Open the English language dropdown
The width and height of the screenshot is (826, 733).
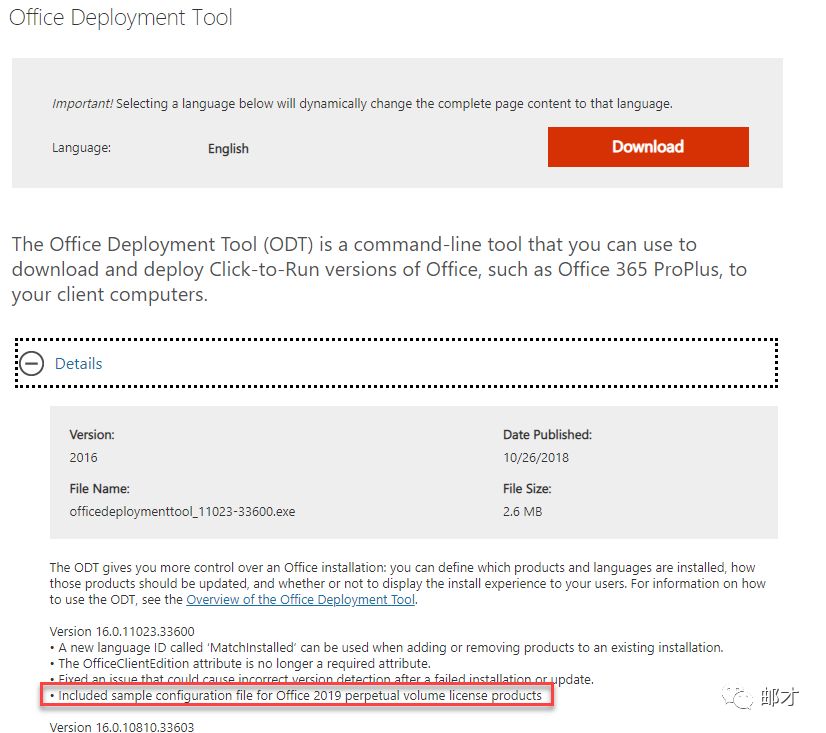(228, 149)
